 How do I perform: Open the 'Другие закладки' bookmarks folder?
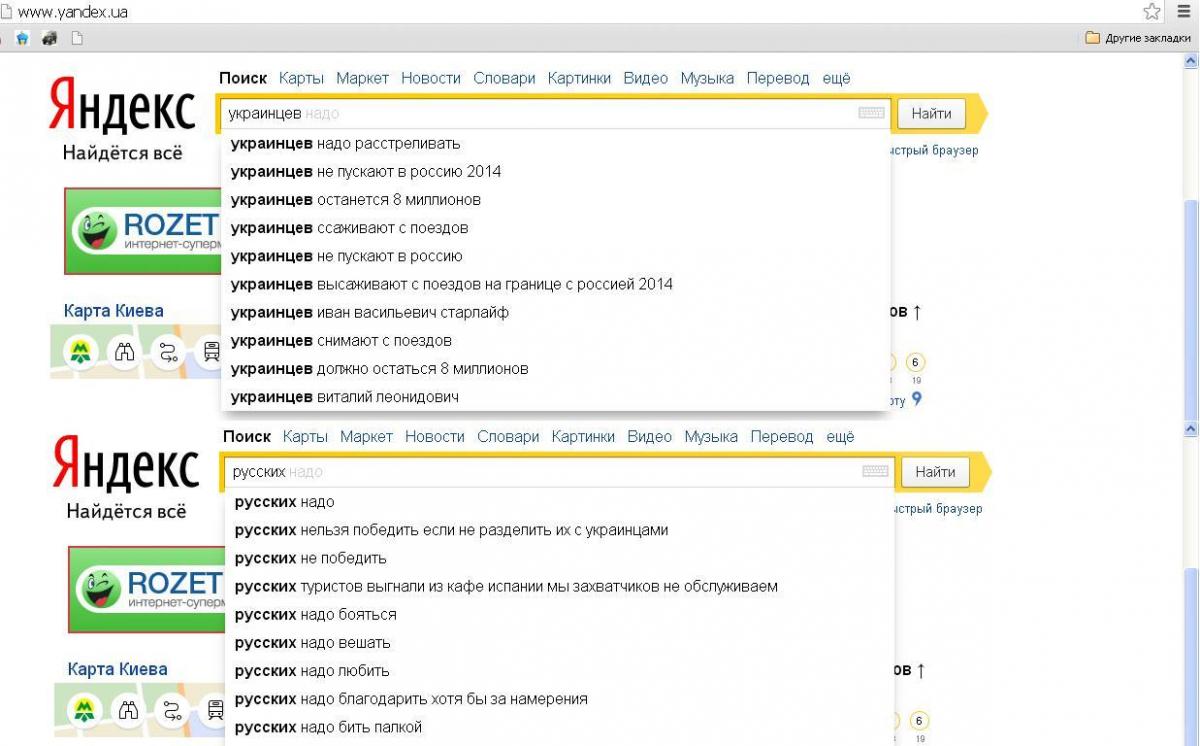(1138, 38)
